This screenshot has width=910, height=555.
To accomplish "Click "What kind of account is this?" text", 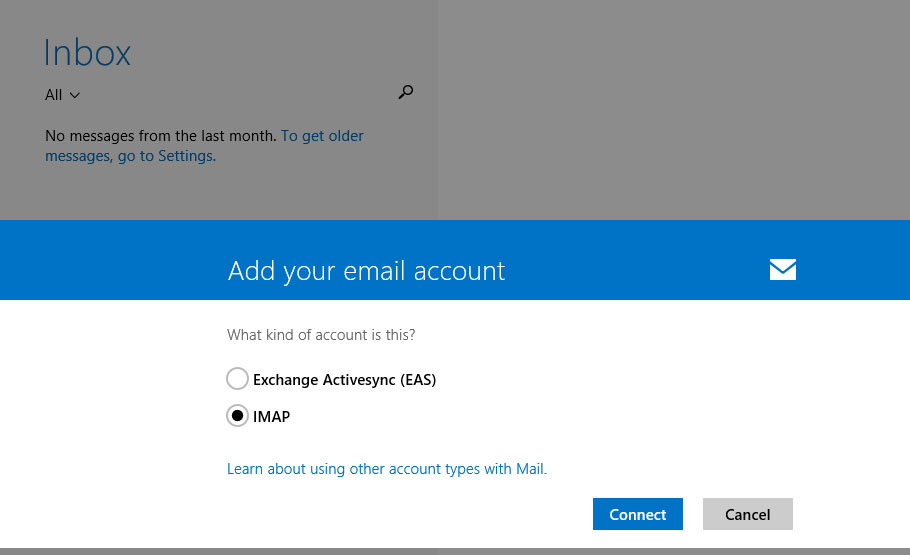I will coord(321,334).
